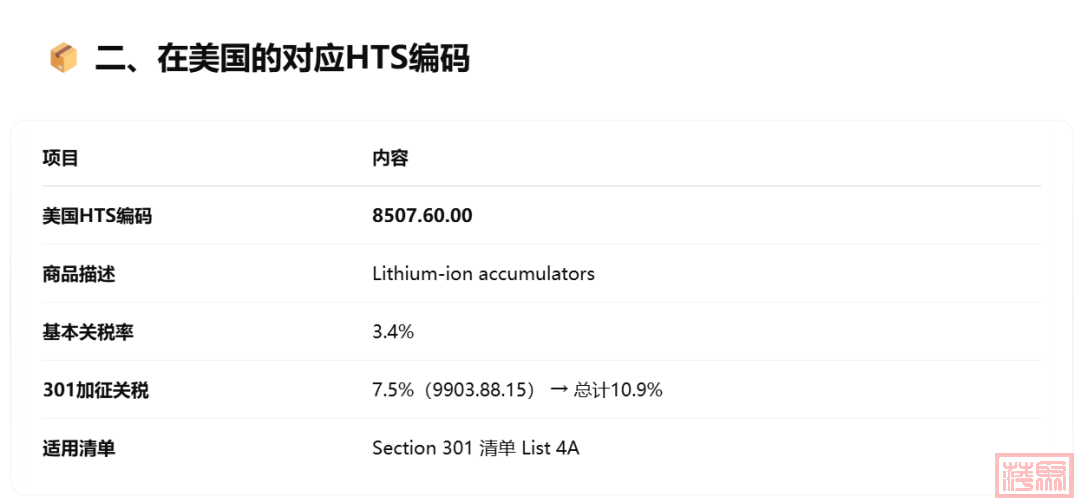The image size is (1080, 503).
Task: Click the Section 301 清单 List 4A text
Action: pyautogui.click(x=476, y=449)
